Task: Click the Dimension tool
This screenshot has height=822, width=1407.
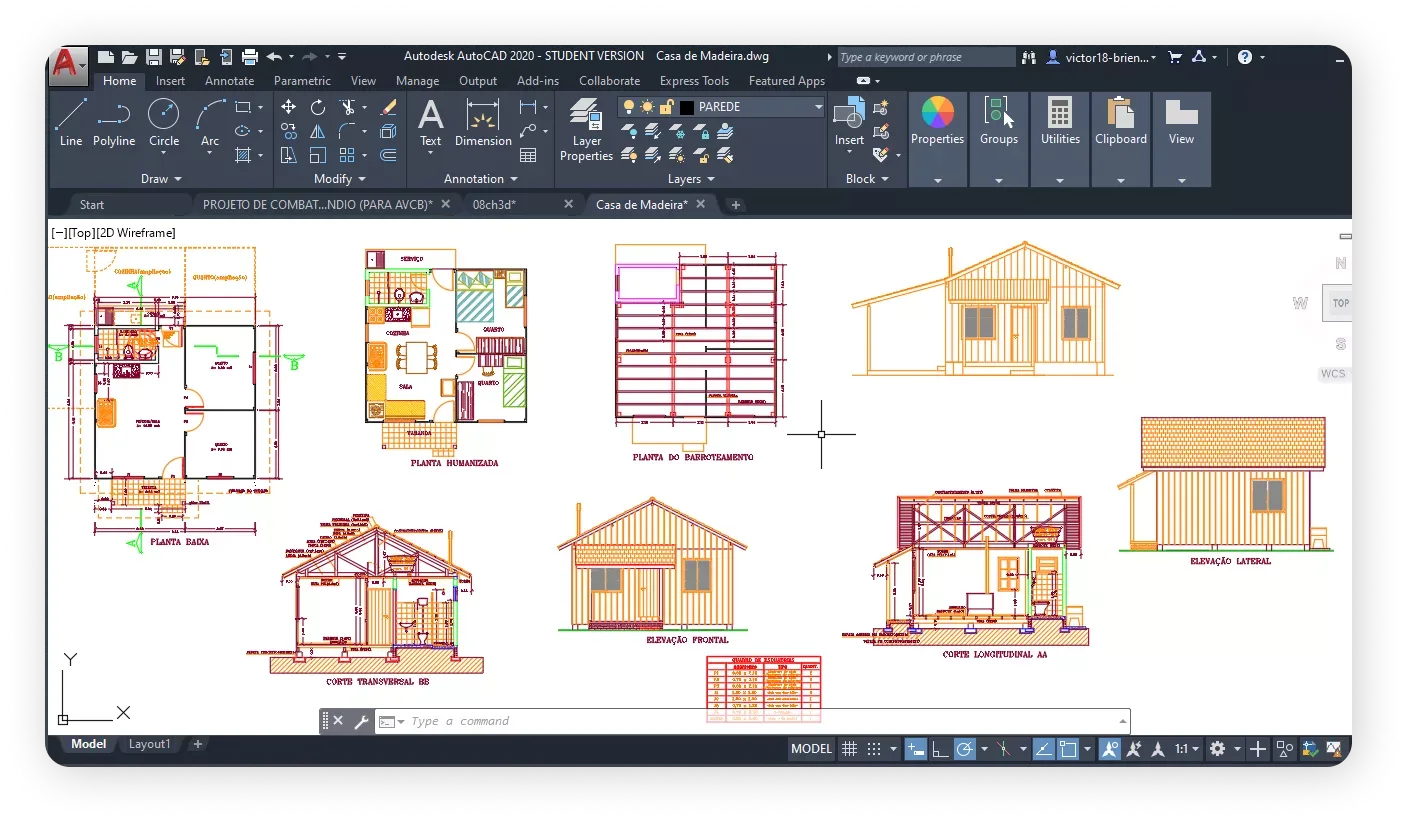Action: pos(483,123)
